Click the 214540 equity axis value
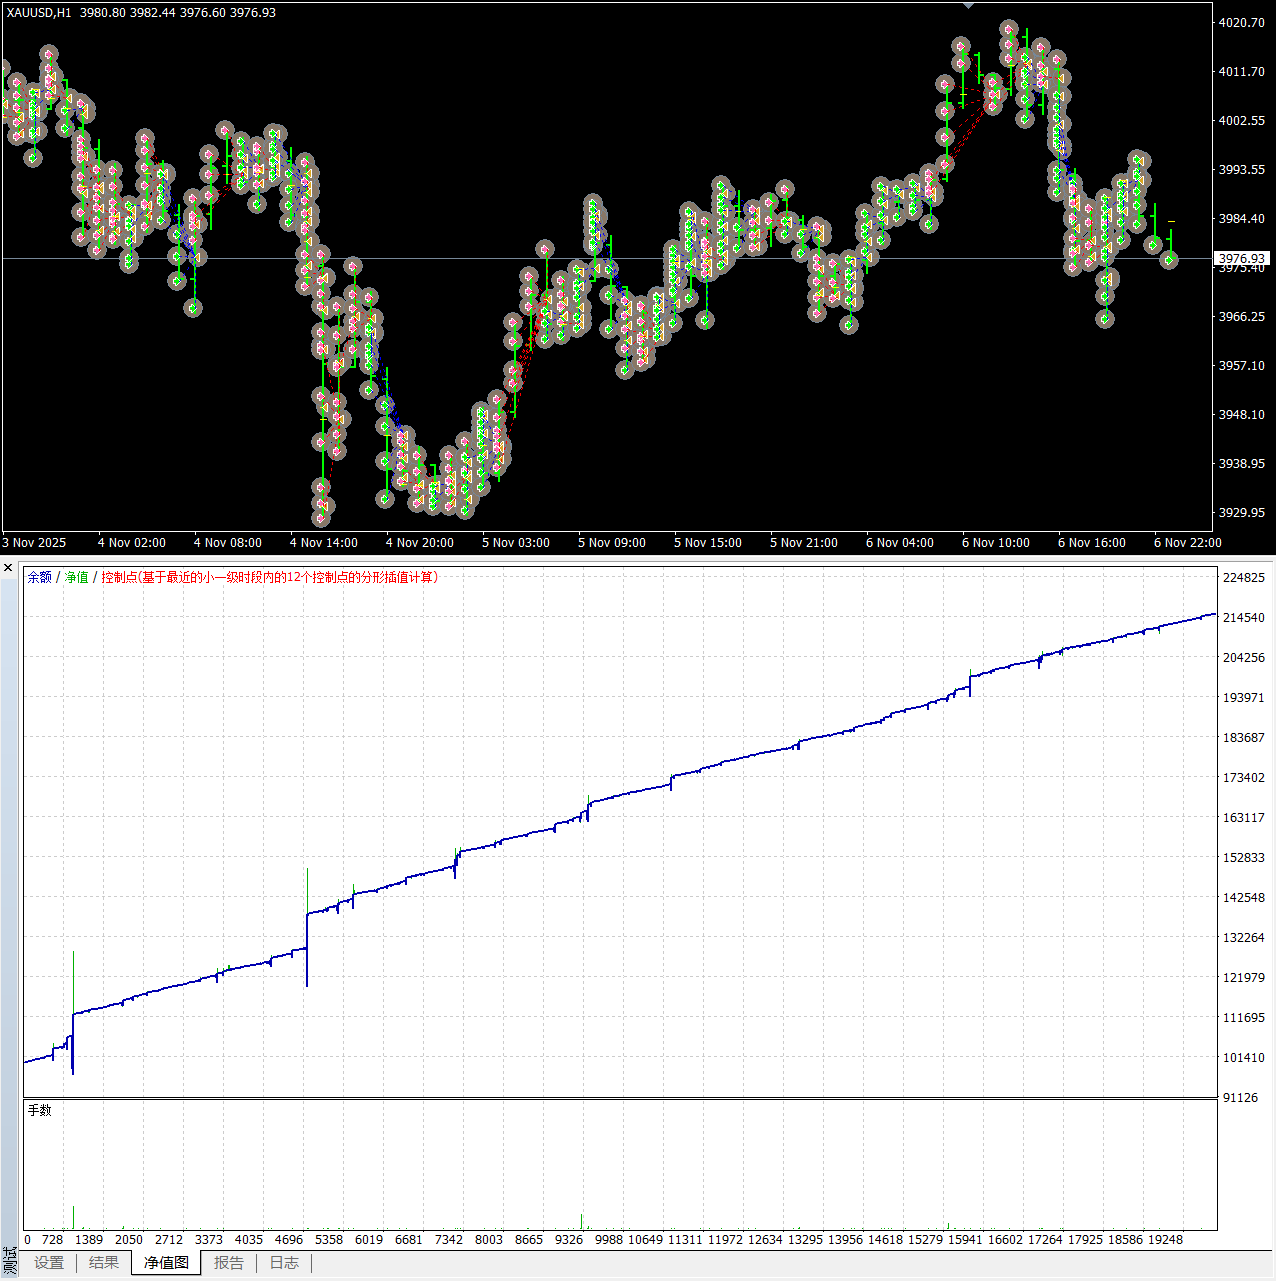Screen dimensions: 1276x1281 [1243, 618]
